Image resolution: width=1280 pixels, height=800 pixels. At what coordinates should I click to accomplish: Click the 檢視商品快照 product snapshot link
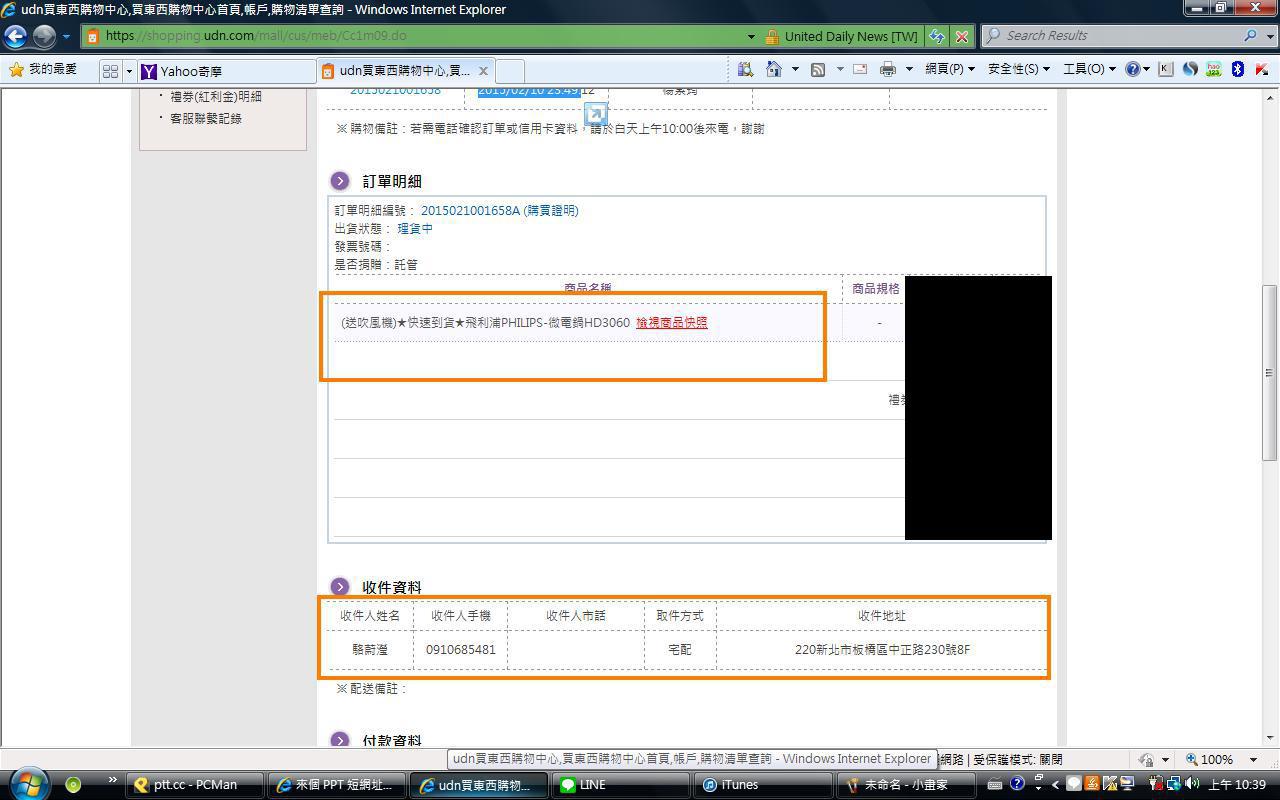pyautogui.click(x=671, y=323)
